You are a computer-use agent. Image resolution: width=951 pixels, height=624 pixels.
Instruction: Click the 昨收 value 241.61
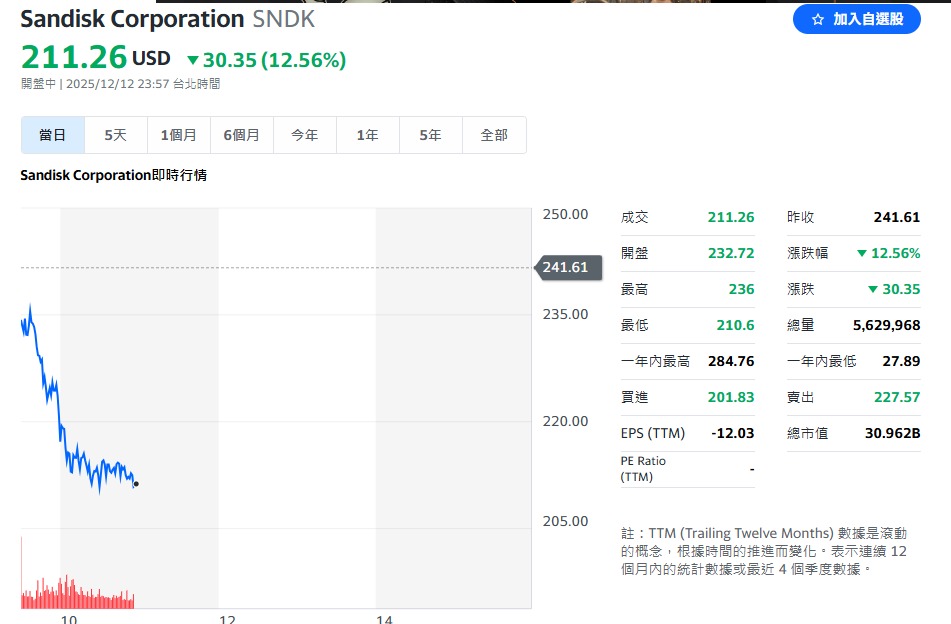(896, 217)
